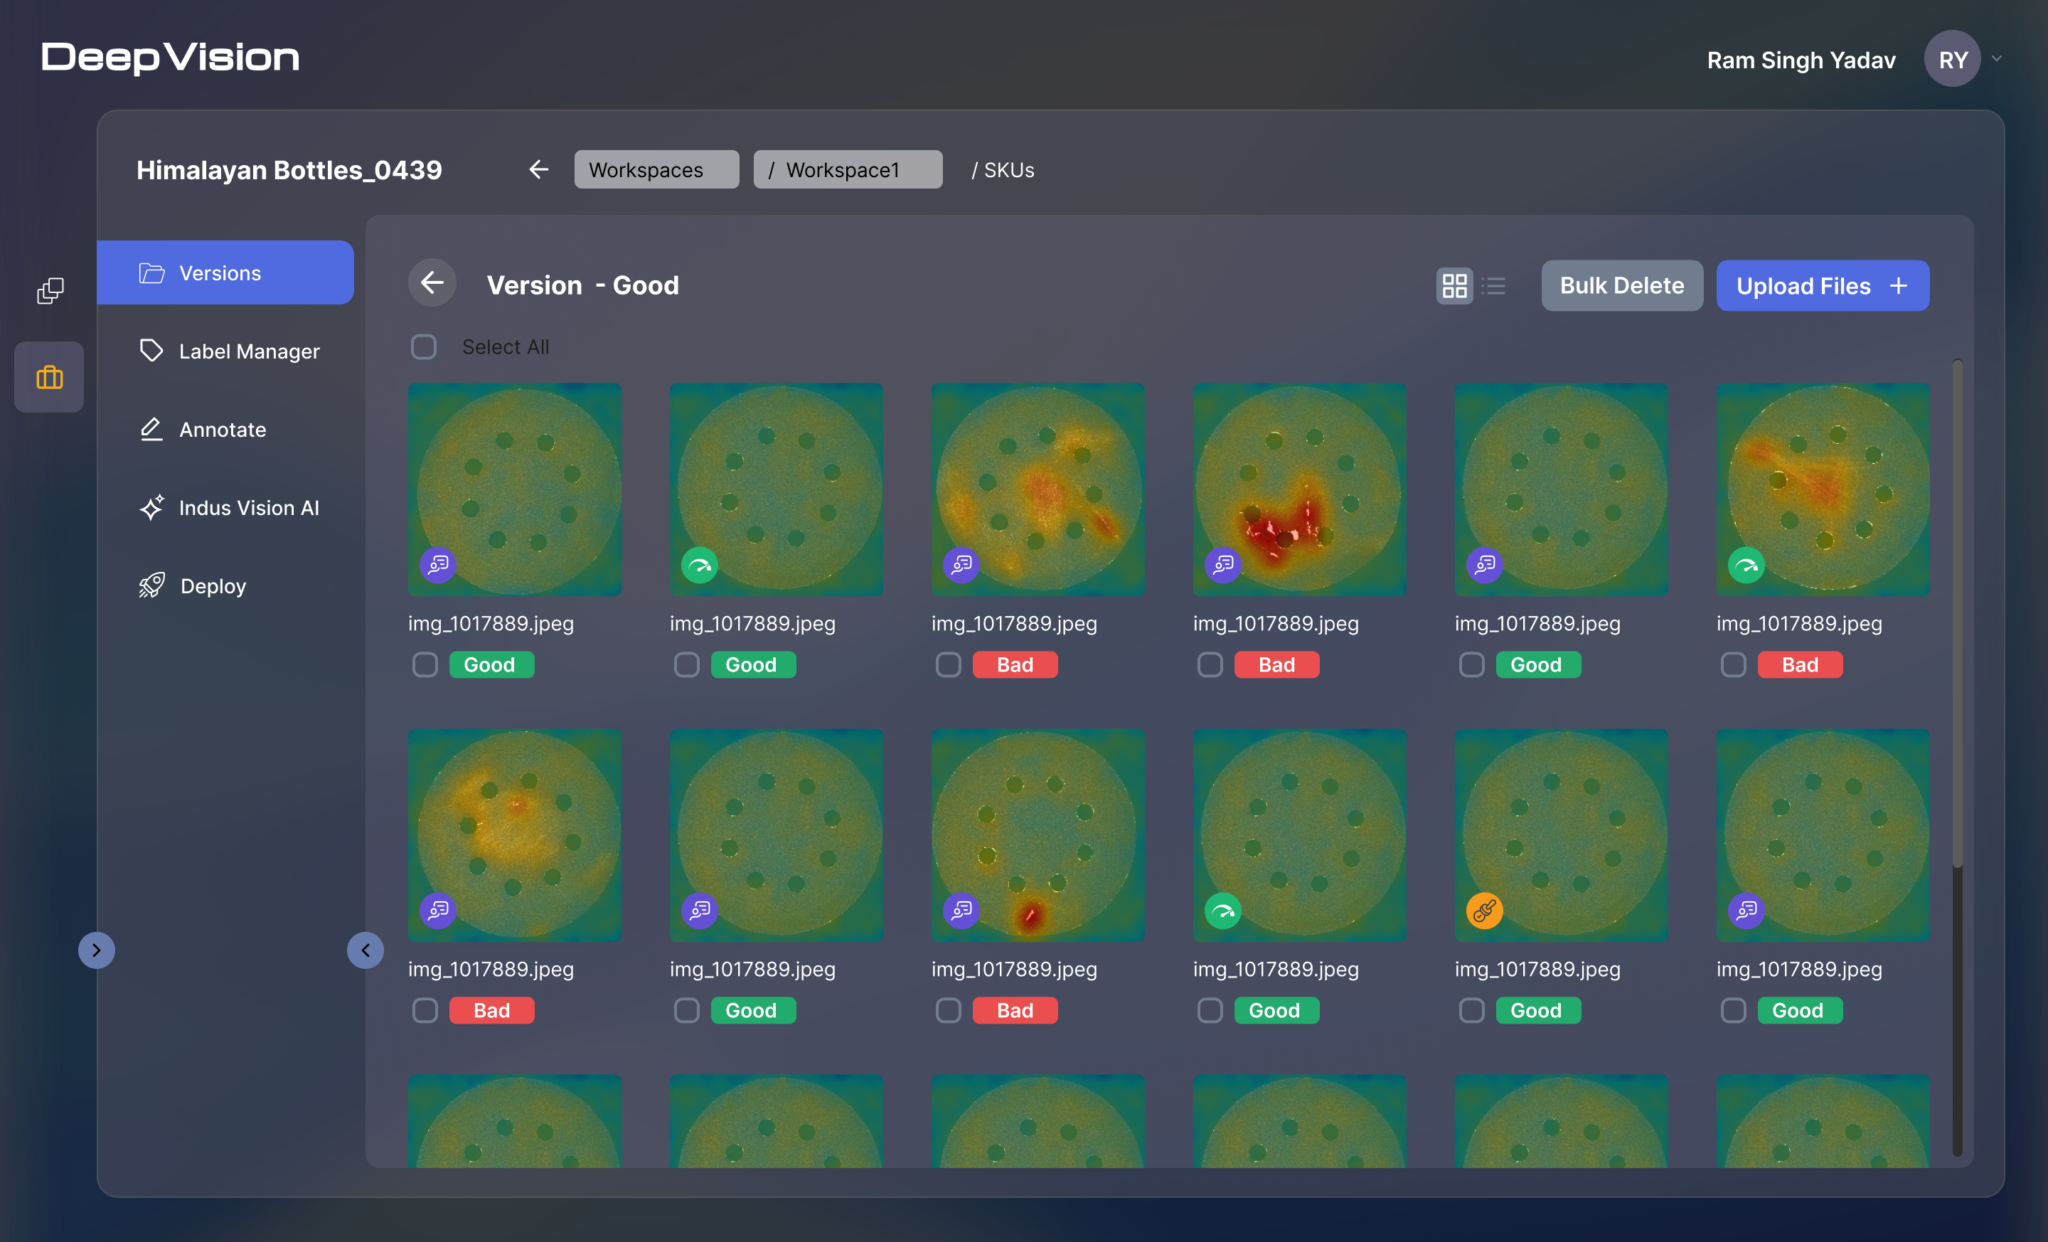2048x1242 pixels.
Task: Go back using arrow beside Workspaces breadcrumb
Action: coord(539,170)
